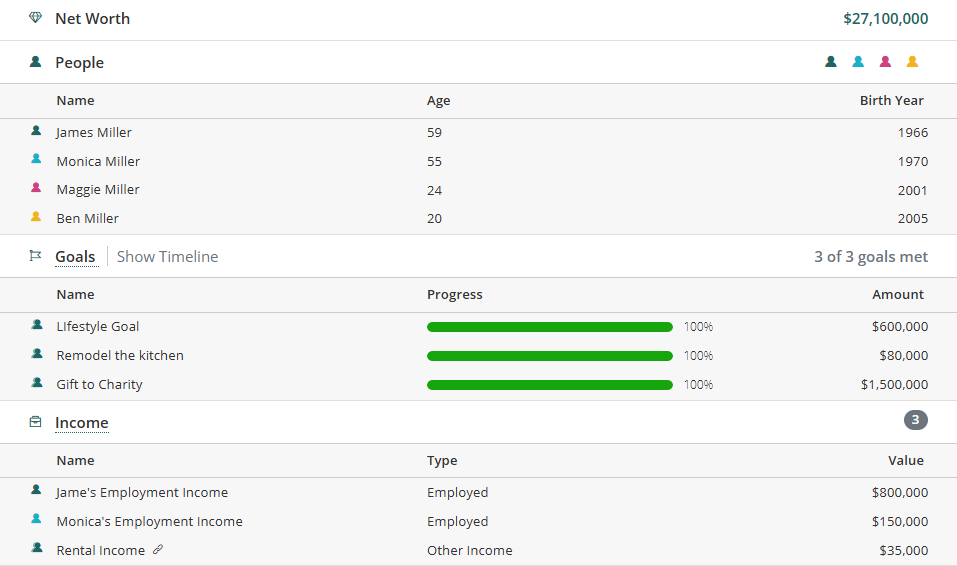Viewport: 957px width, 566px height.
Task: Click the light blue person icon in People header
Action: click(x=858, y=62)
